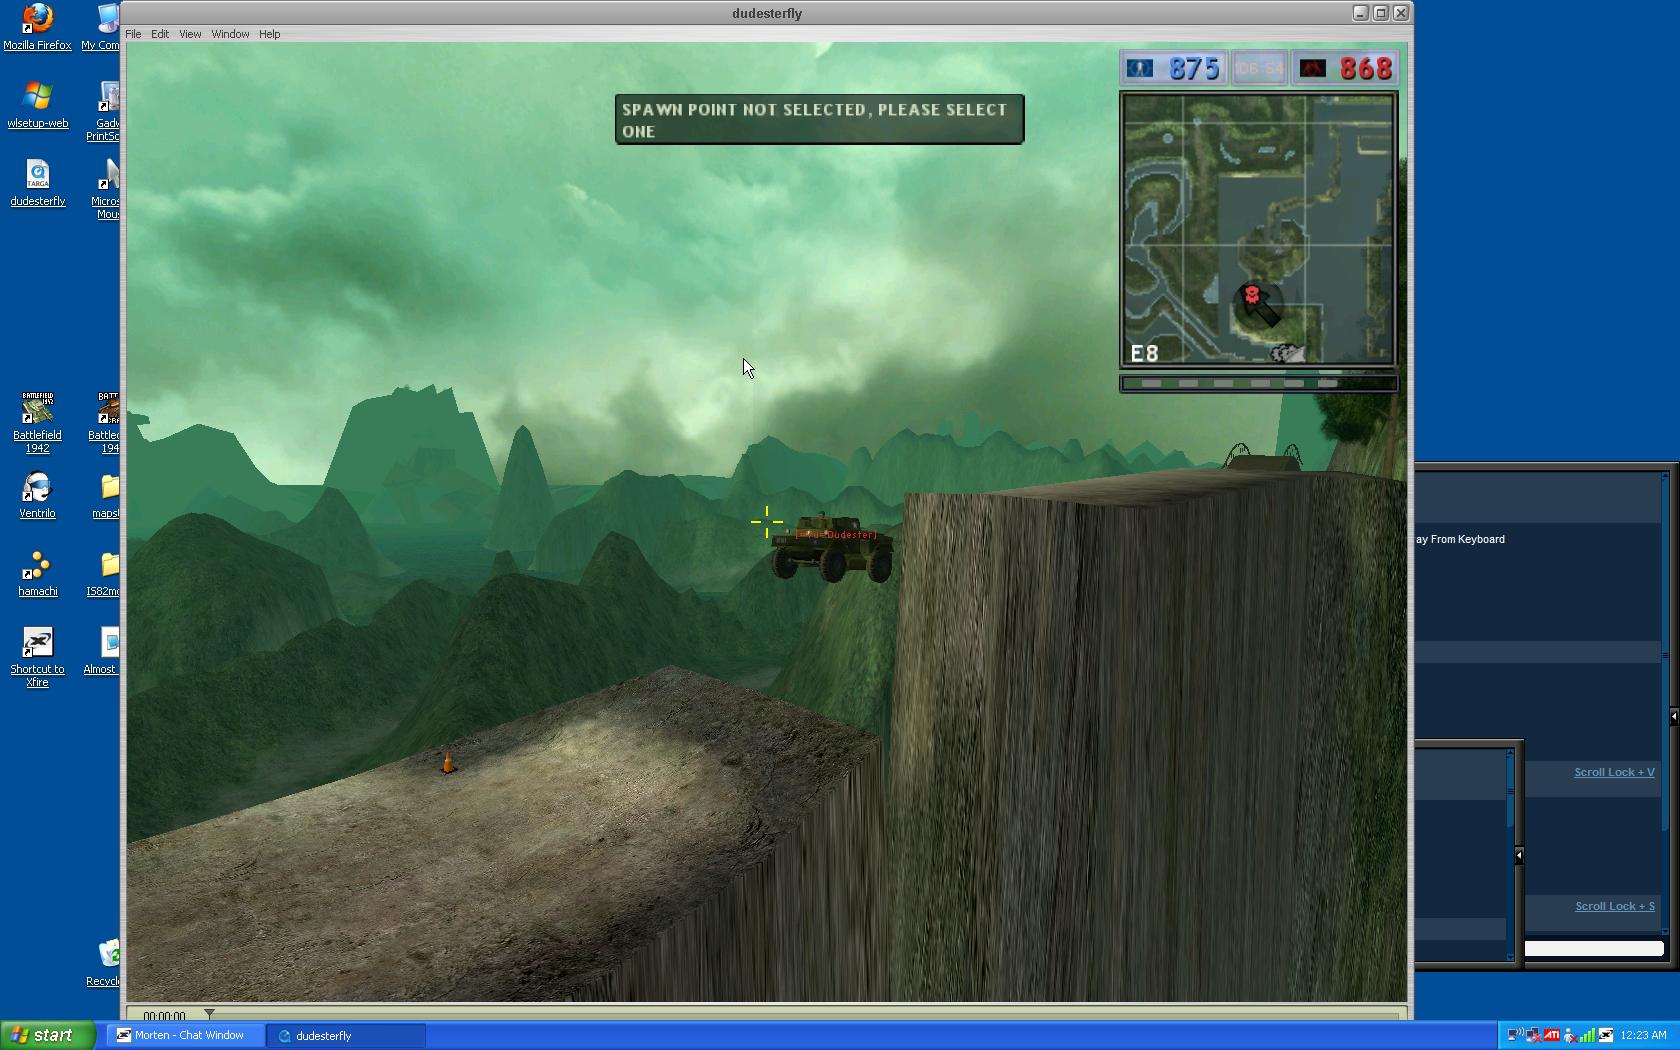Image resolution: width=1680 pixels, height=1050 pixels.
Task: Open the dudesterfly TARGA file icon
Action: 37,183
